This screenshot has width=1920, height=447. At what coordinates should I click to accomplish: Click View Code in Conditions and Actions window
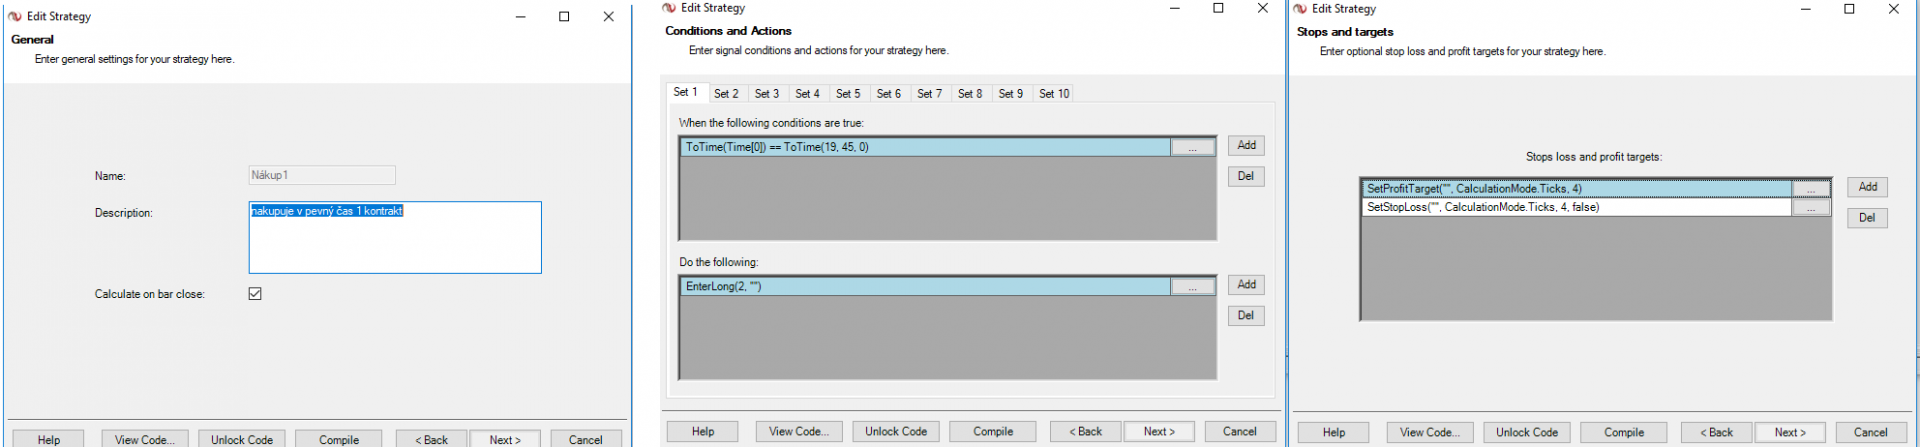coord(796,432)
